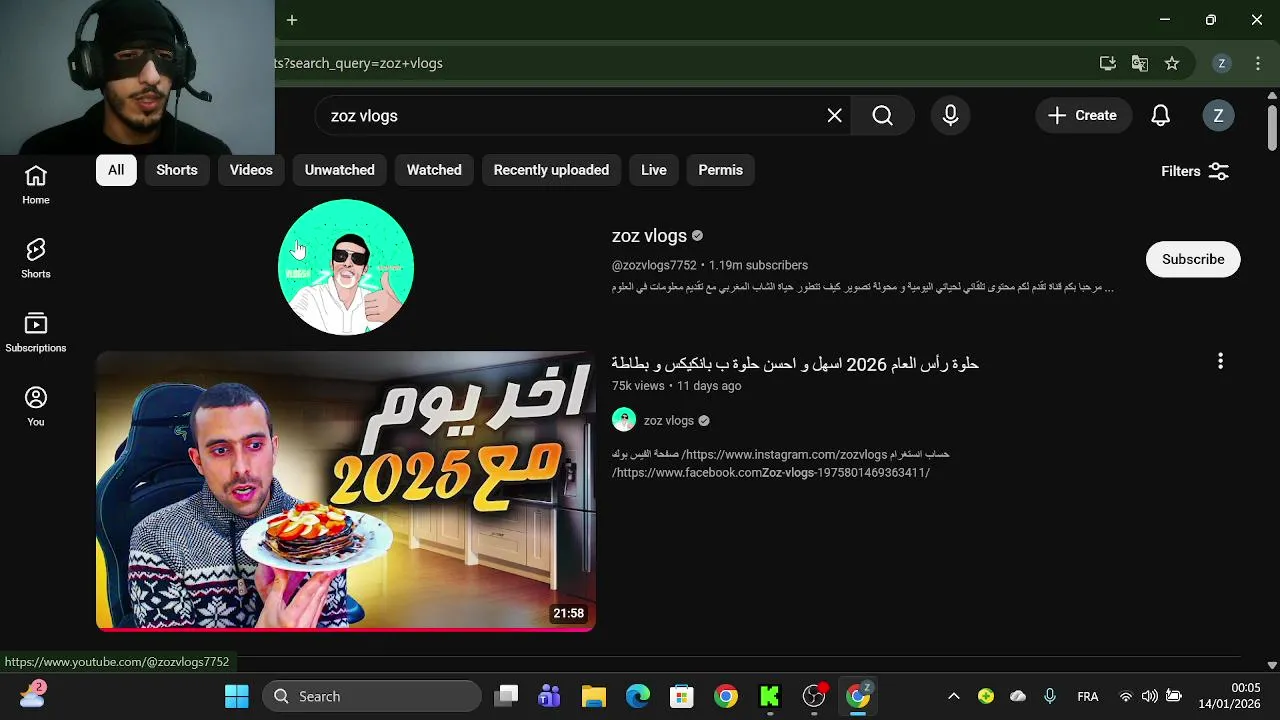Filter by Recently uploaded

(x=551, y=170)
